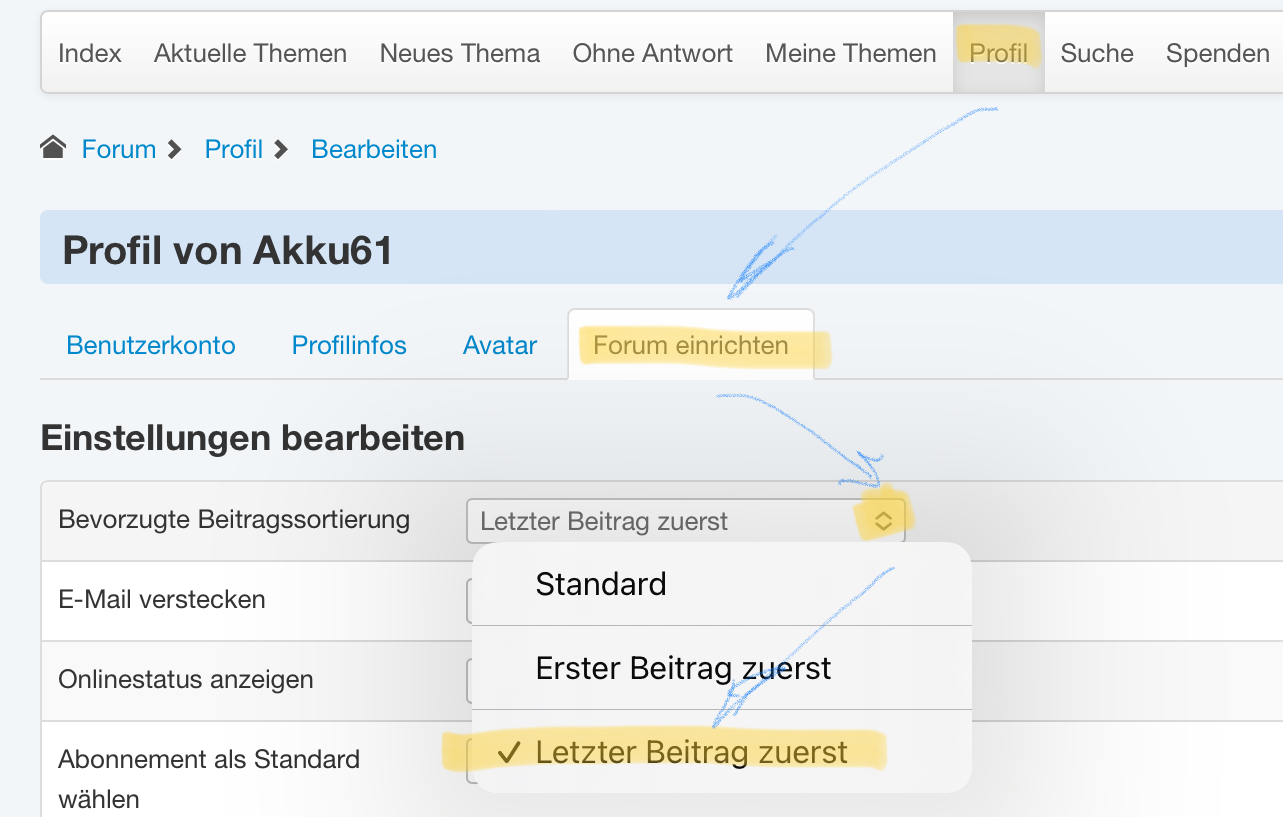The width and height of the screenshot is (1283, 817).
Task: Start a Neues Thema from the navigation
Action: pyautogui.click(x=460, y=53)
